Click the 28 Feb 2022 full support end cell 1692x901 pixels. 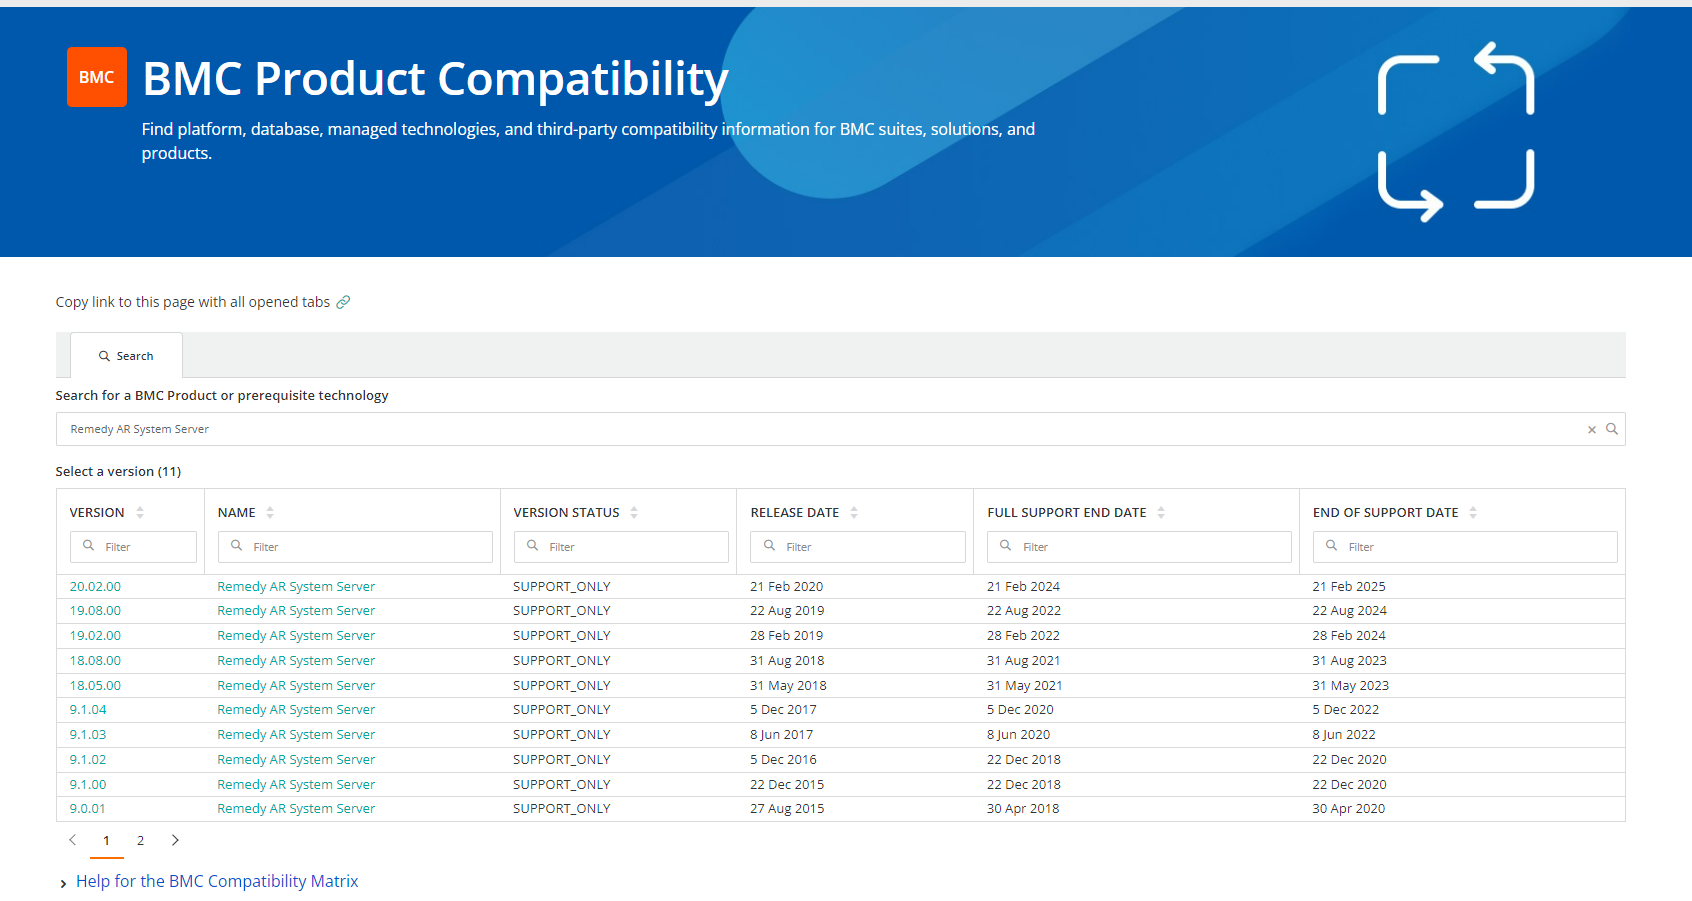pos(1023,635)
